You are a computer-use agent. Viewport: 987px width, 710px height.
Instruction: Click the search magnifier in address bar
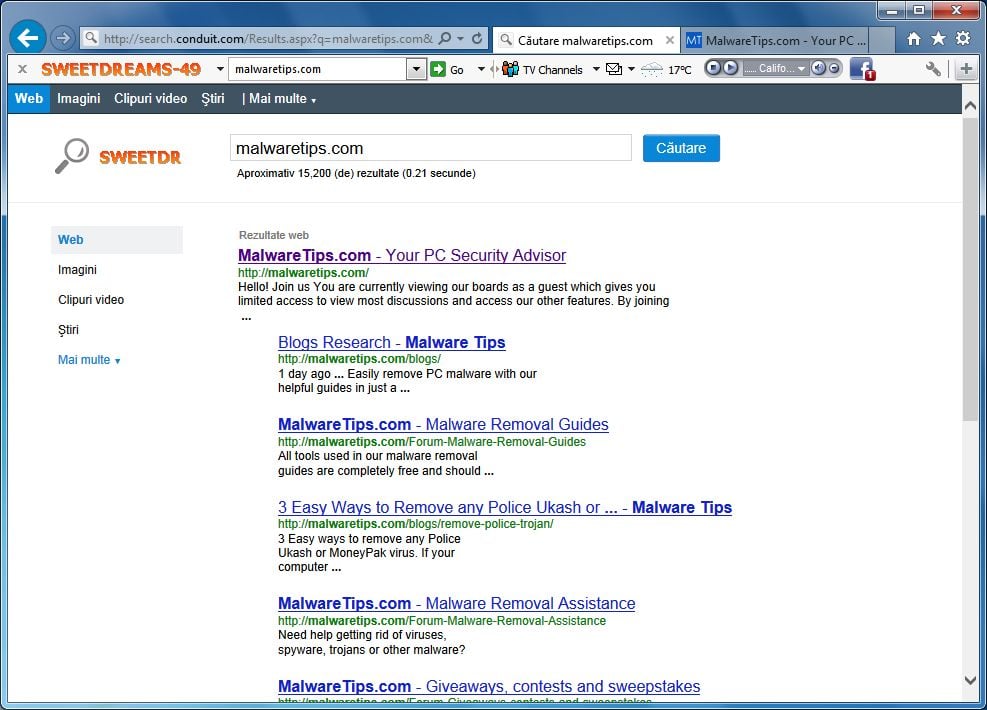(445, 38)
